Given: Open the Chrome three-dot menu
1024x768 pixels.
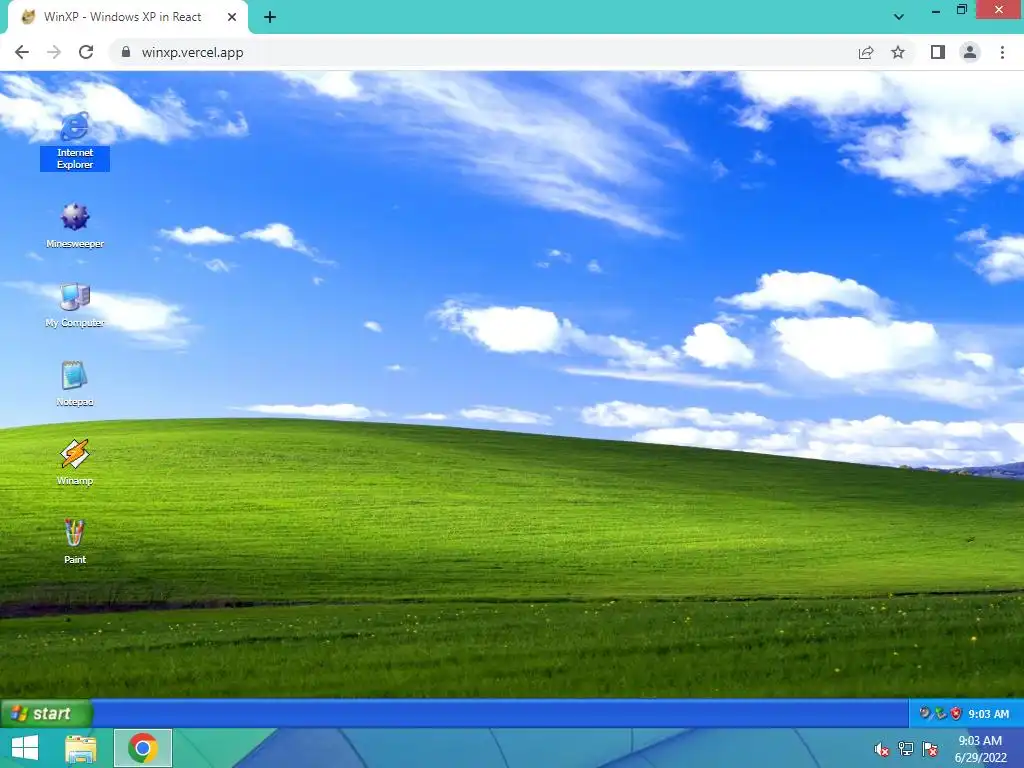Looking at the screenshot, I should [1002, 52].
